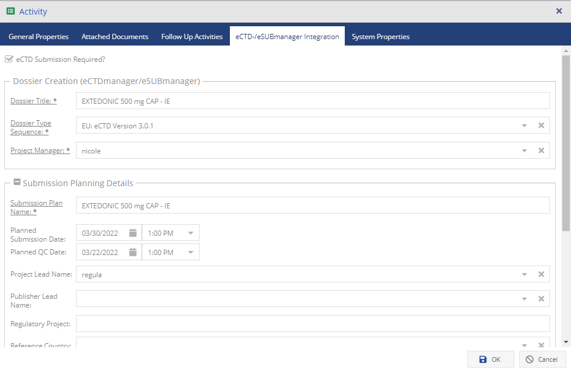Close the Activity dialog with X

click(559, 11)
